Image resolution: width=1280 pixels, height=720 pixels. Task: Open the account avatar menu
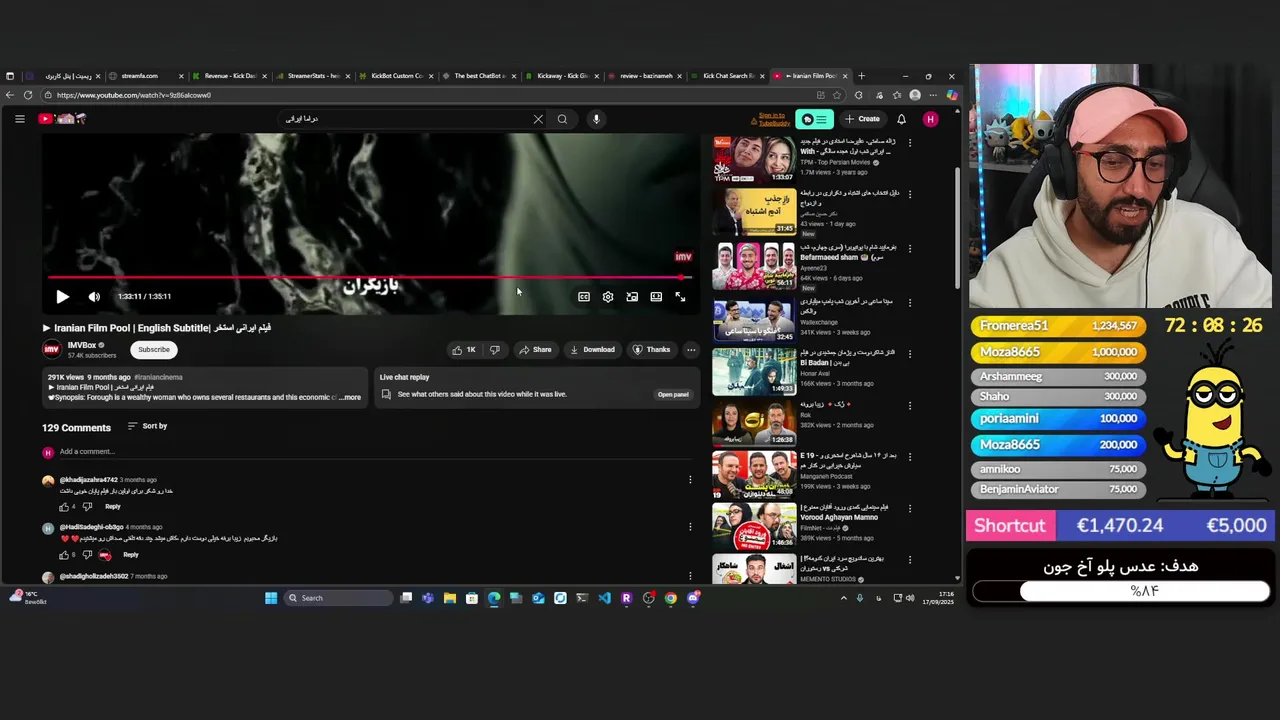pos(930,119)
